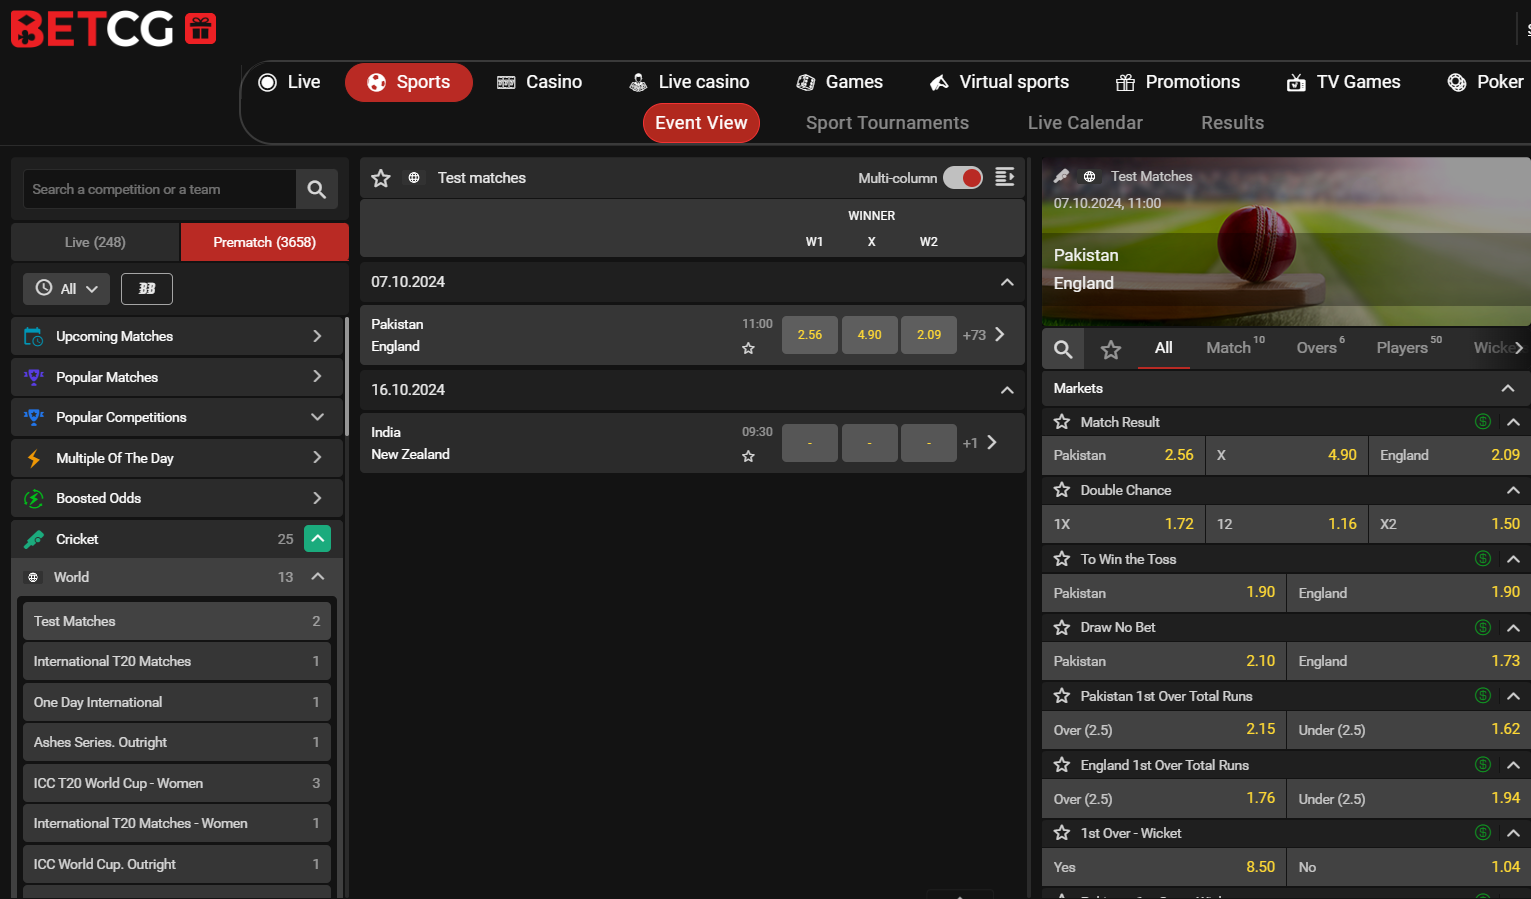
Task: Open +1 markets for India vs New Zealand
Action: coord(979,443)
